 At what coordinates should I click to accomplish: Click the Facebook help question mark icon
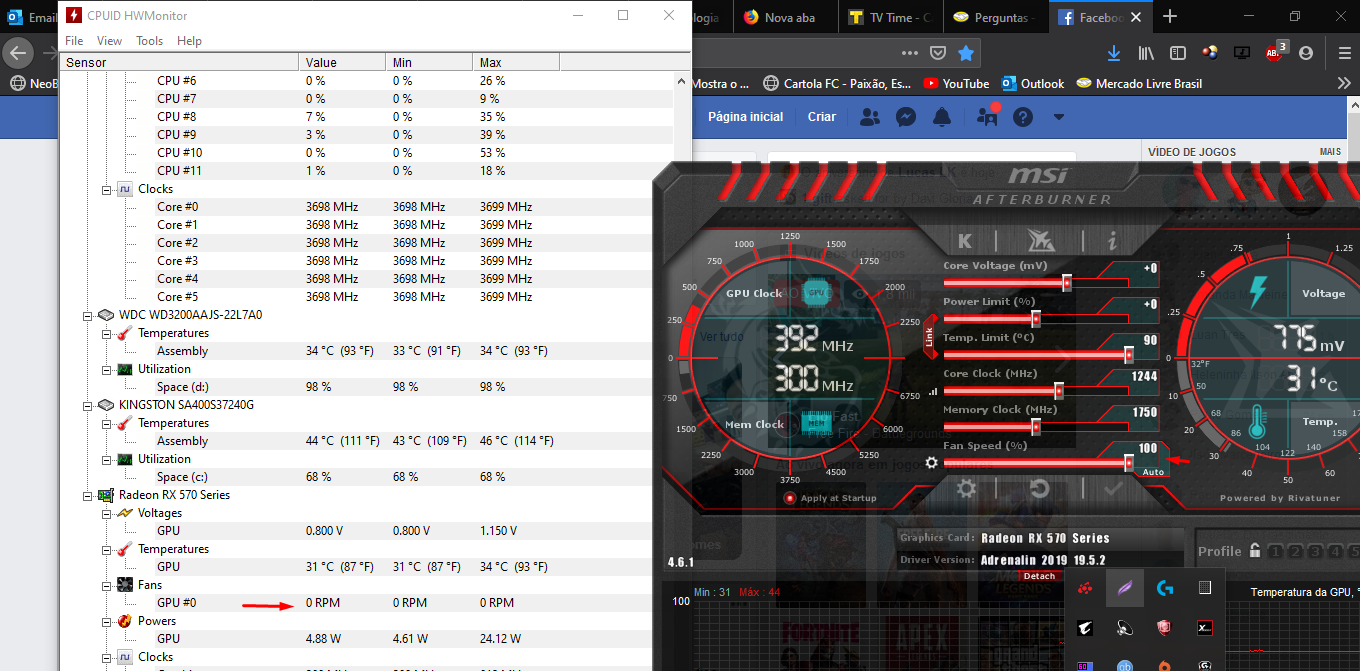1023,117
